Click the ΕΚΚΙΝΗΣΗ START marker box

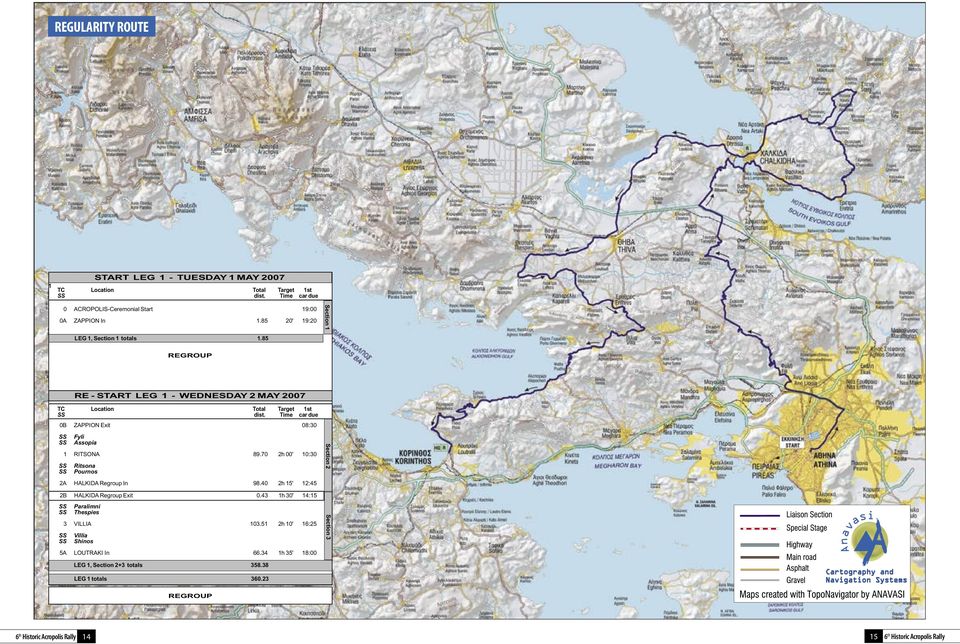(x=792, y=442)
